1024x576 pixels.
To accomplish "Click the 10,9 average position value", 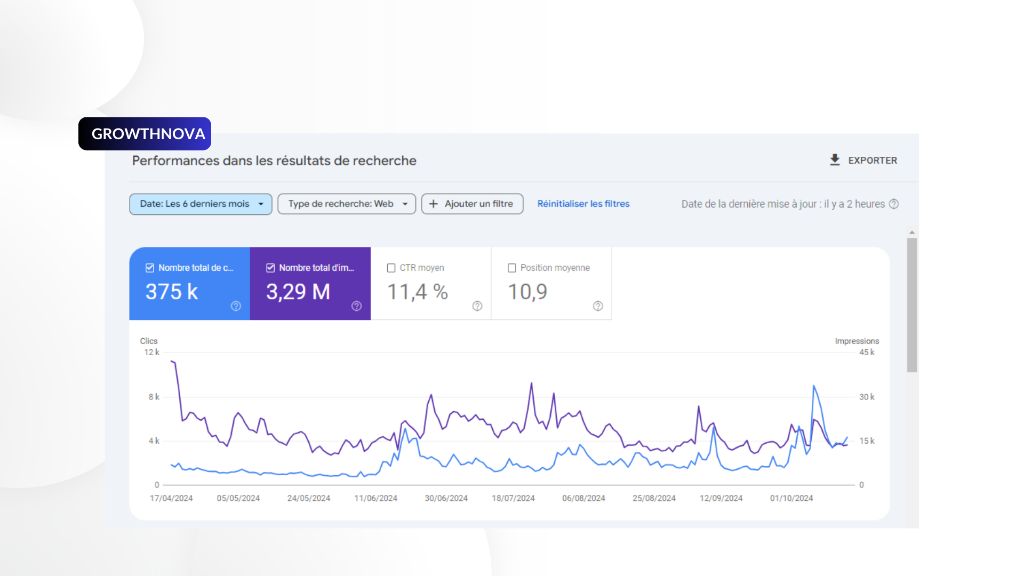I will tap(528, 292).
